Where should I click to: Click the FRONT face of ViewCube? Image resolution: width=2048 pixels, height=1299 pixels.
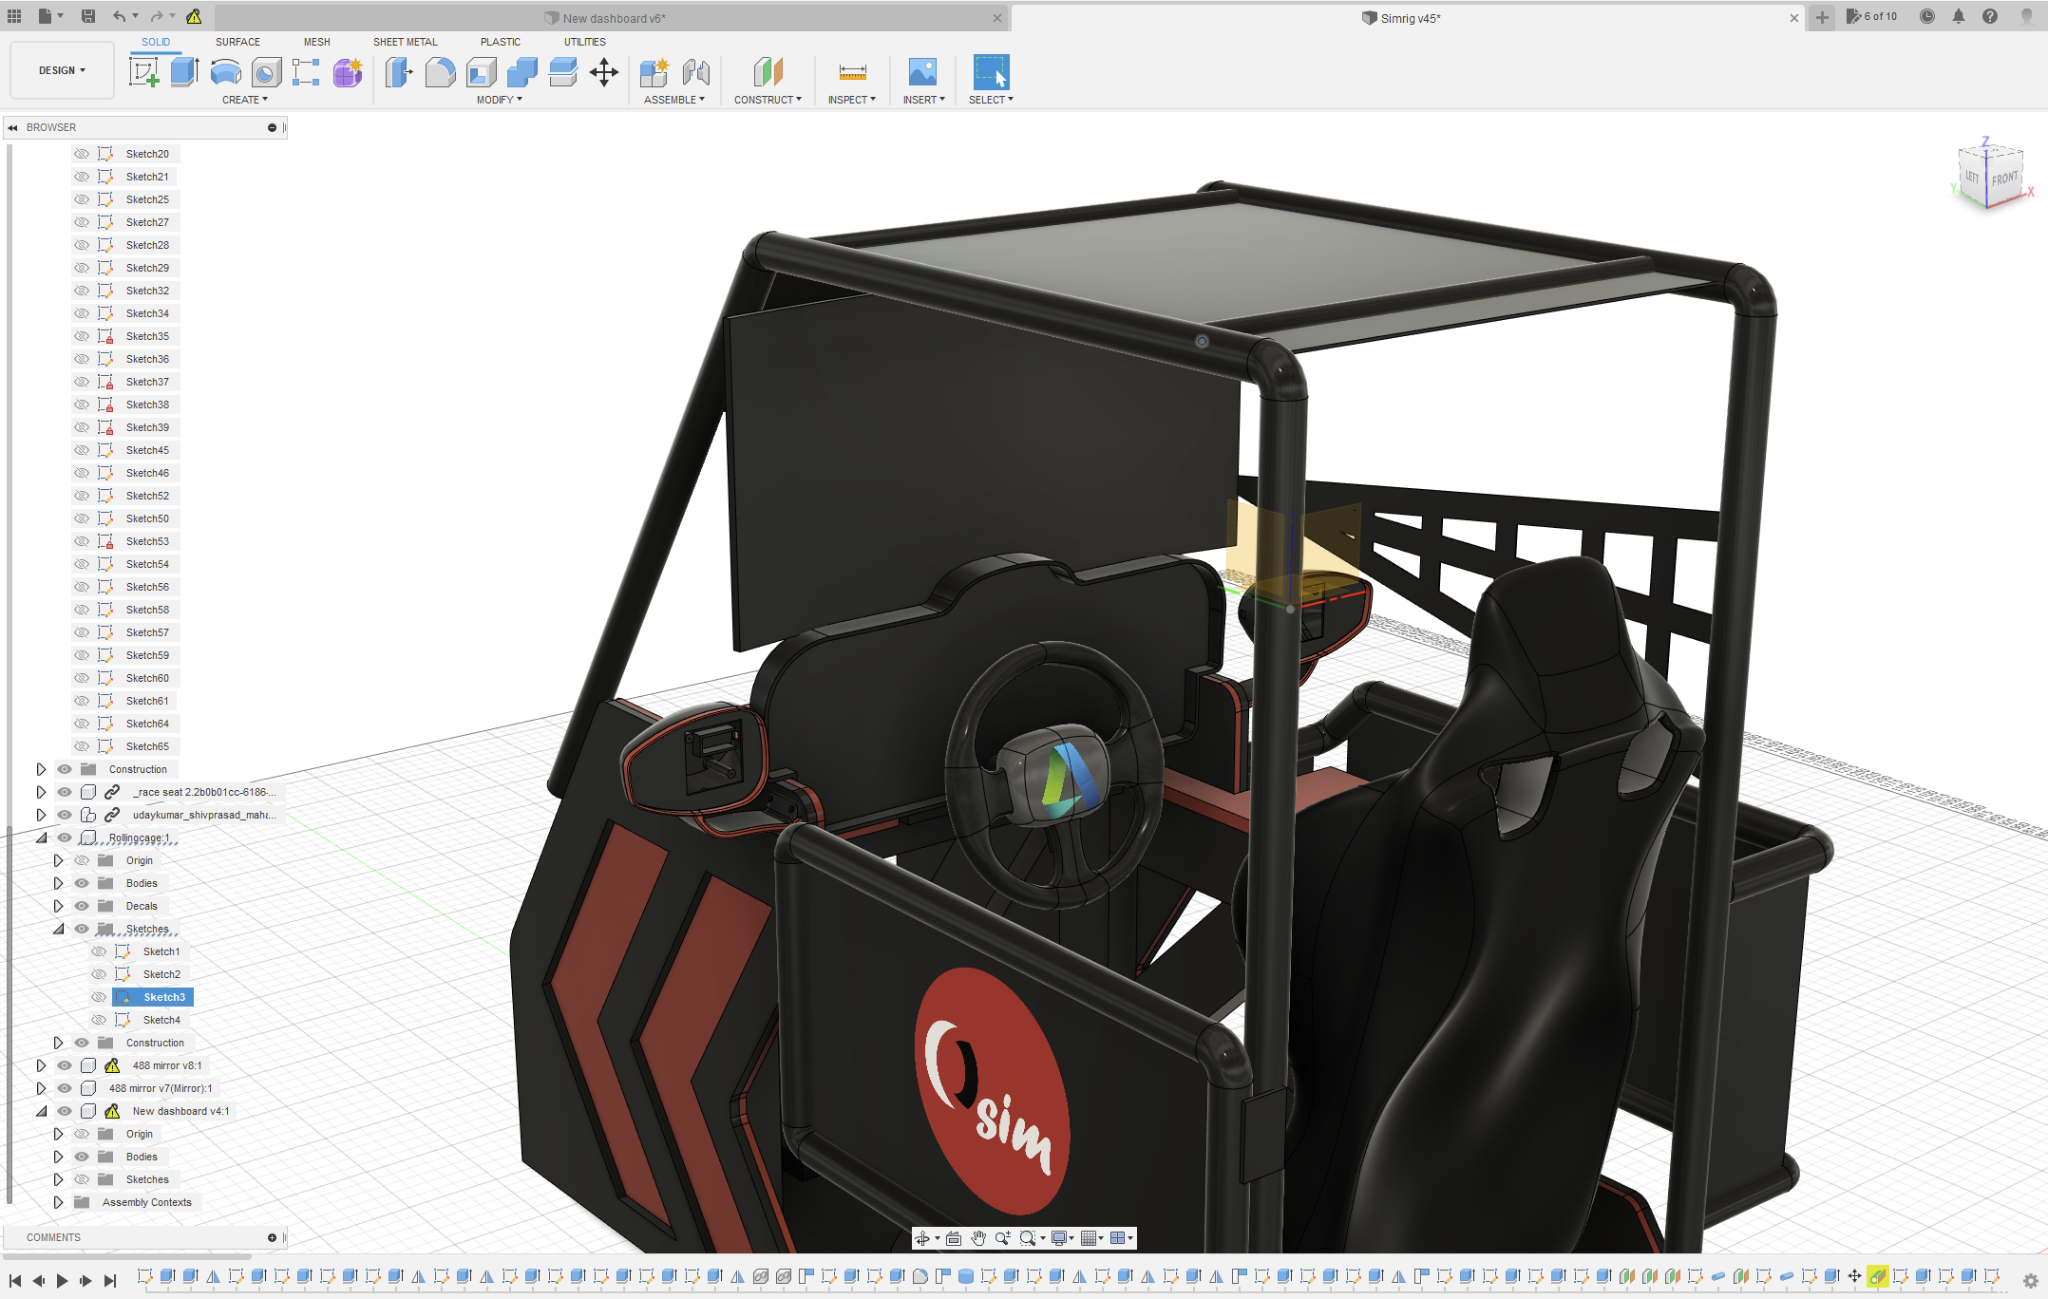2004,178
